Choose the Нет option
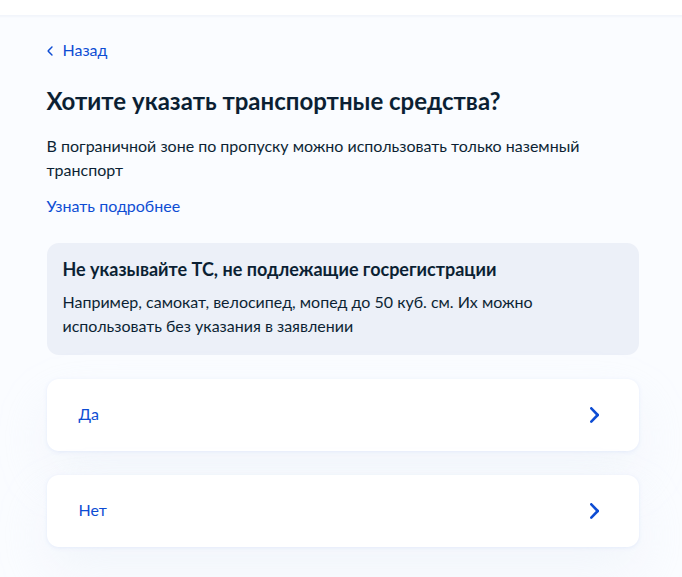The height and width of the screenshot is (577, 682). tap(343, 511)
